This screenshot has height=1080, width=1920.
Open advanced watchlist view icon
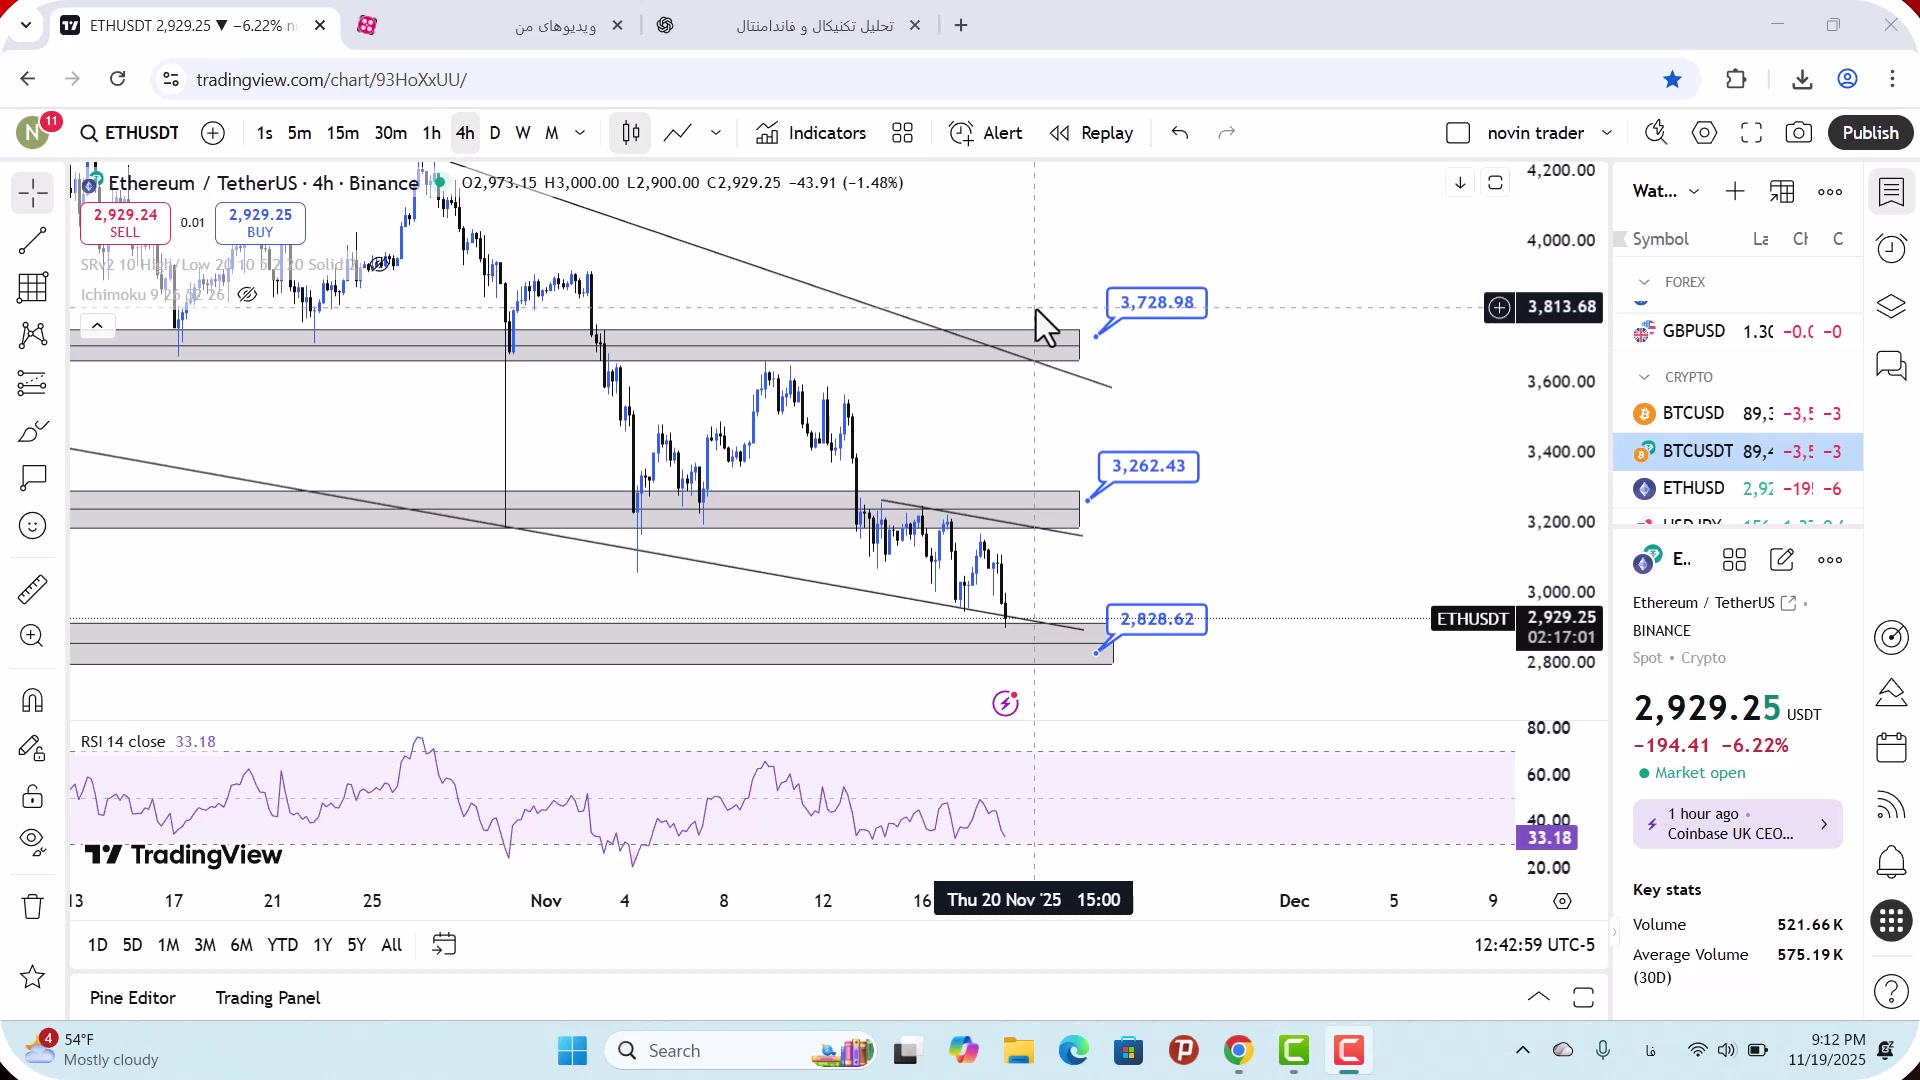(1782, 191)
